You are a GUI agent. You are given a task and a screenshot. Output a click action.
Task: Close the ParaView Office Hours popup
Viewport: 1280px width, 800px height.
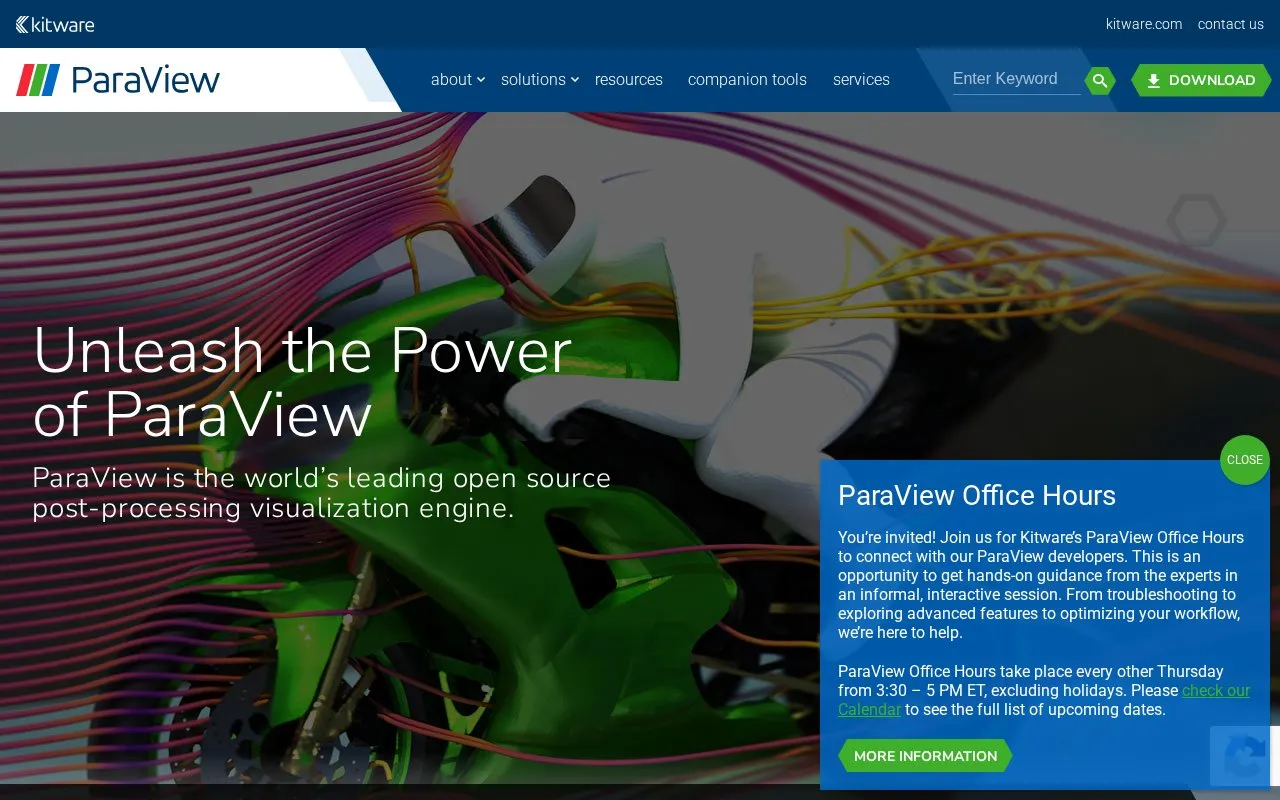tap(1245, 460)
